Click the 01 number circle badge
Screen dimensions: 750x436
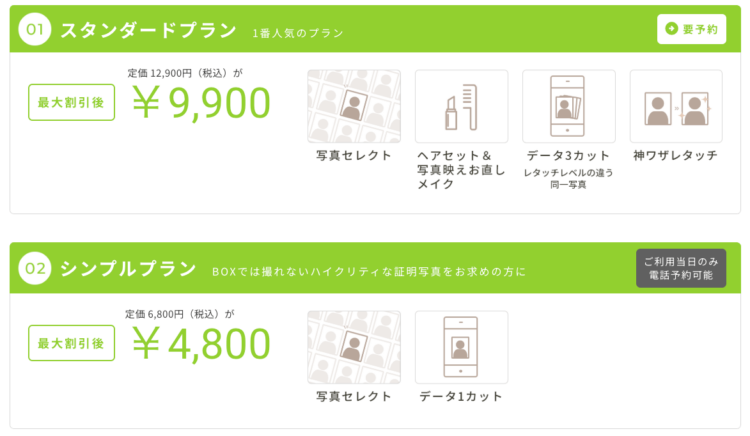tap(34, 29)
